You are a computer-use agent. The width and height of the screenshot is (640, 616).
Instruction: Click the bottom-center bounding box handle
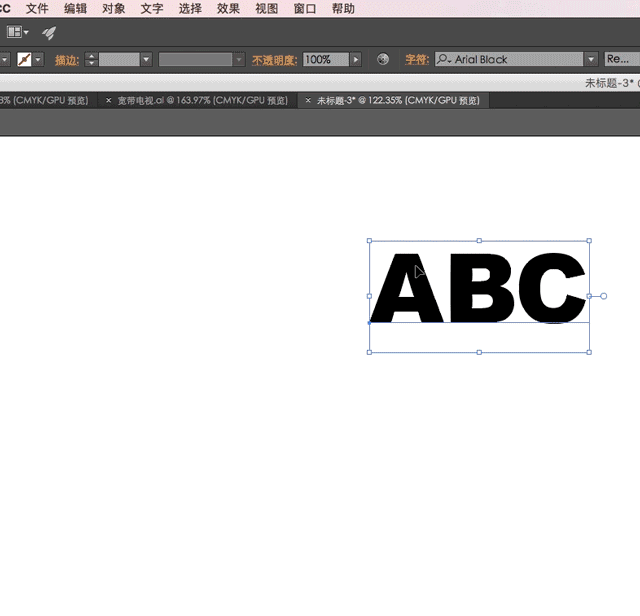[479, 352]
